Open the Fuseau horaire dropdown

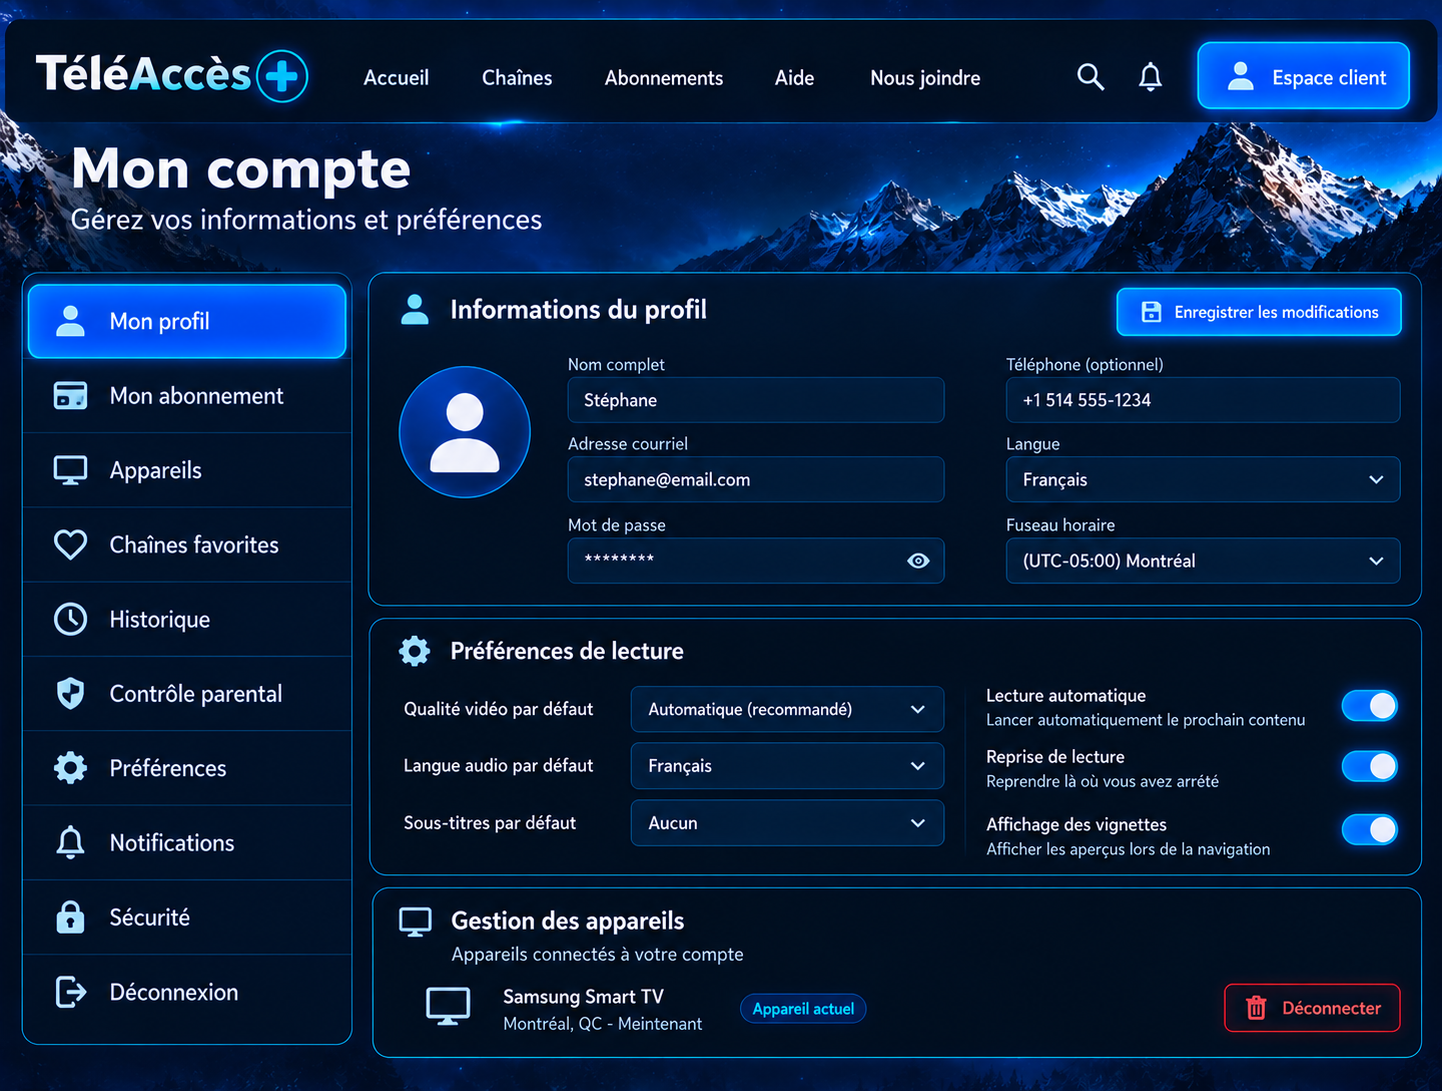point(1203,561)
